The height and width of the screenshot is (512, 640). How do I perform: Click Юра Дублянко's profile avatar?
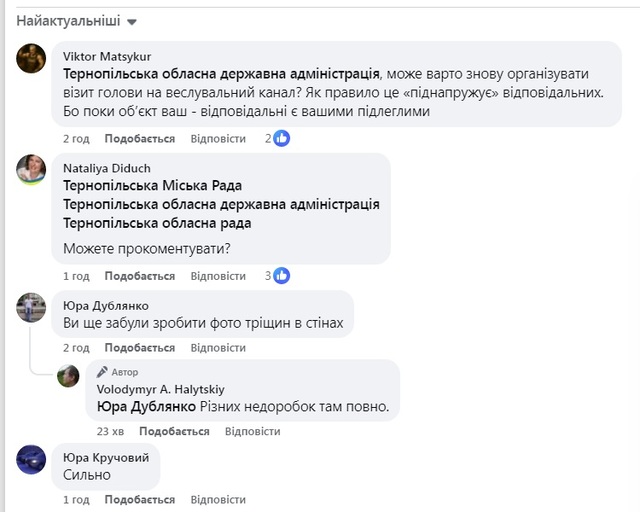pyautogui.click(x=31, y=307)
